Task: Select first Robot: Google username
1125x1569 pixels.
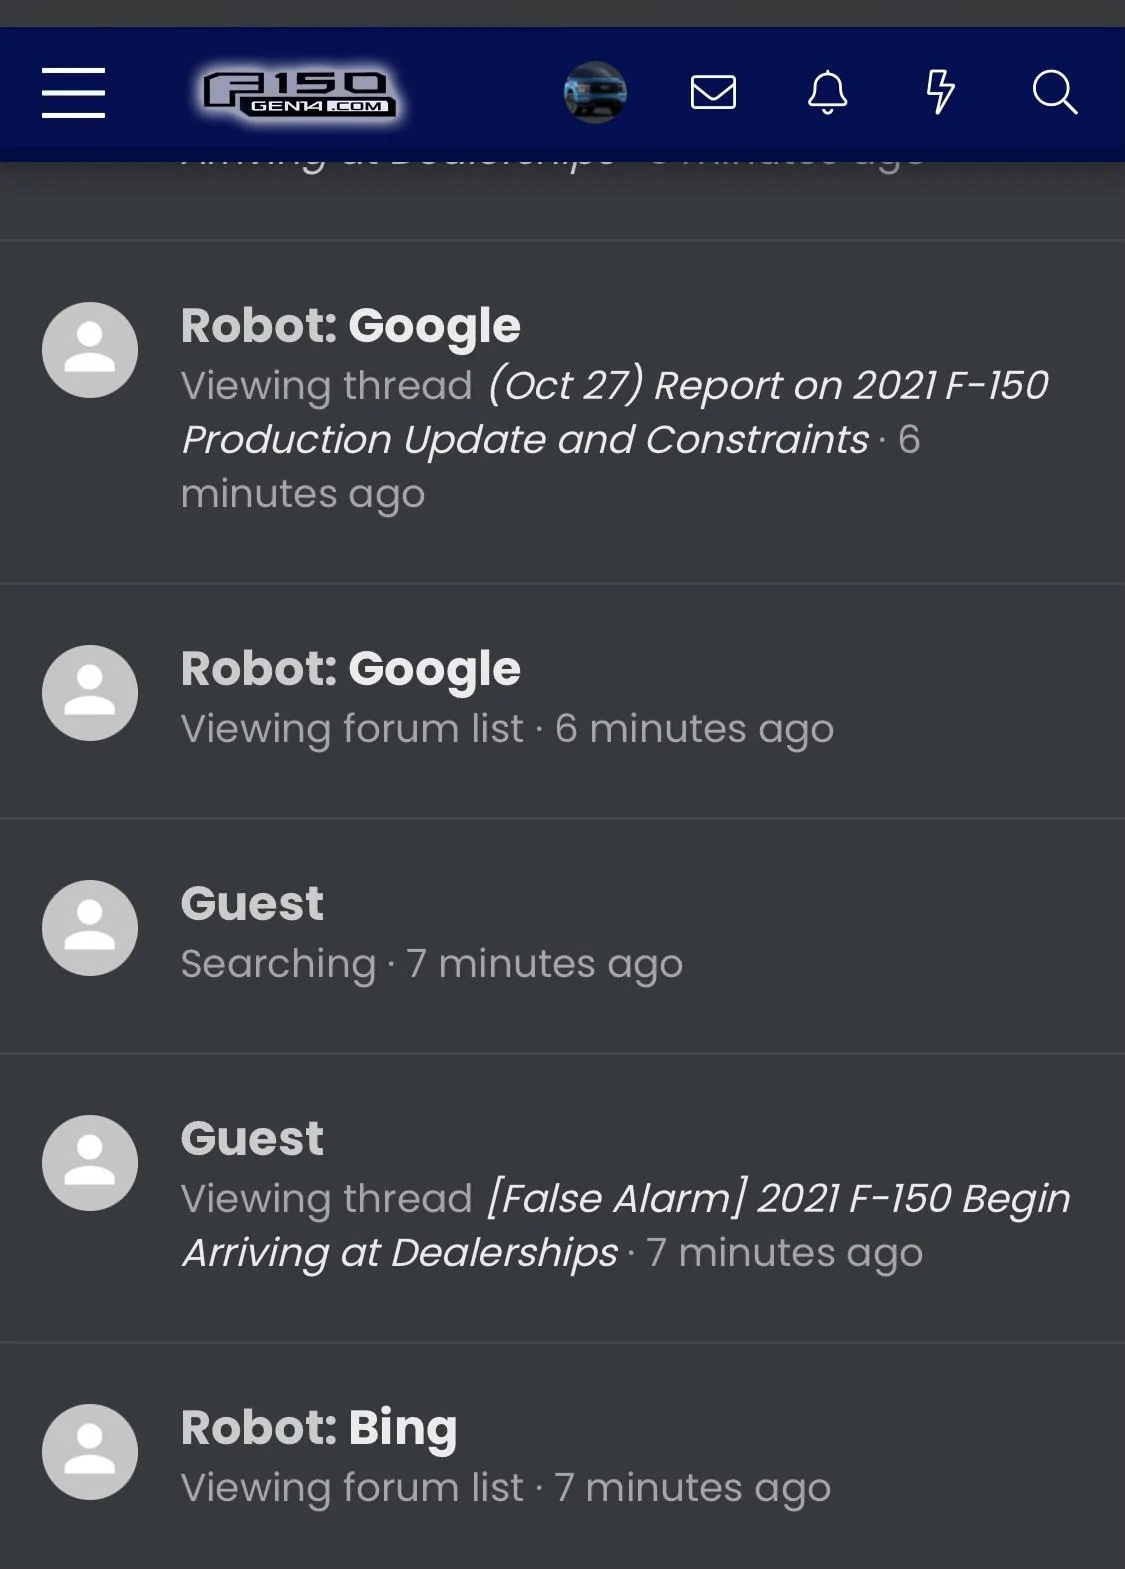Action: click(x=350, y=326)
